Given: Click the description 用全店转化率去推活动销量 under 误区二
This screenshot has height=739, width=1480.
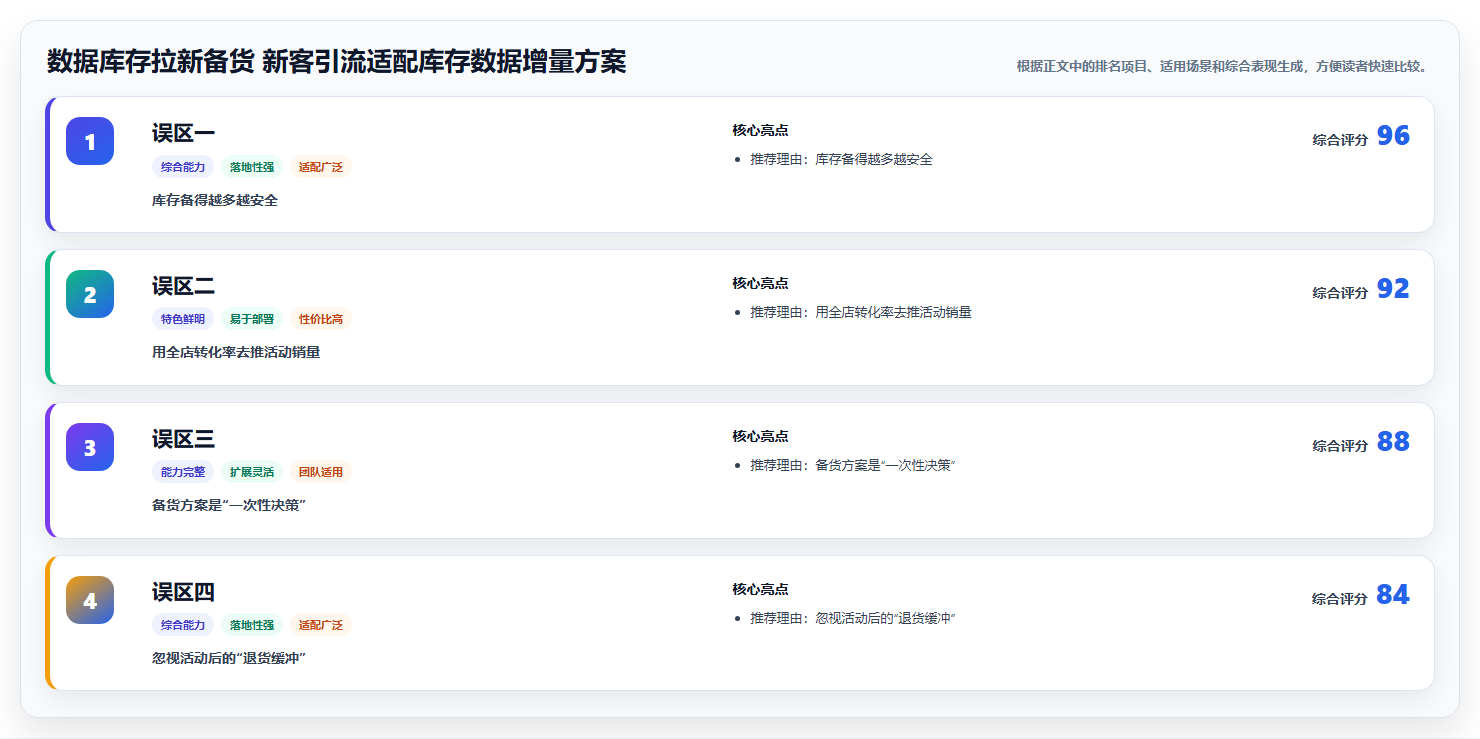Looking at the screenshot, I should 236,353.
